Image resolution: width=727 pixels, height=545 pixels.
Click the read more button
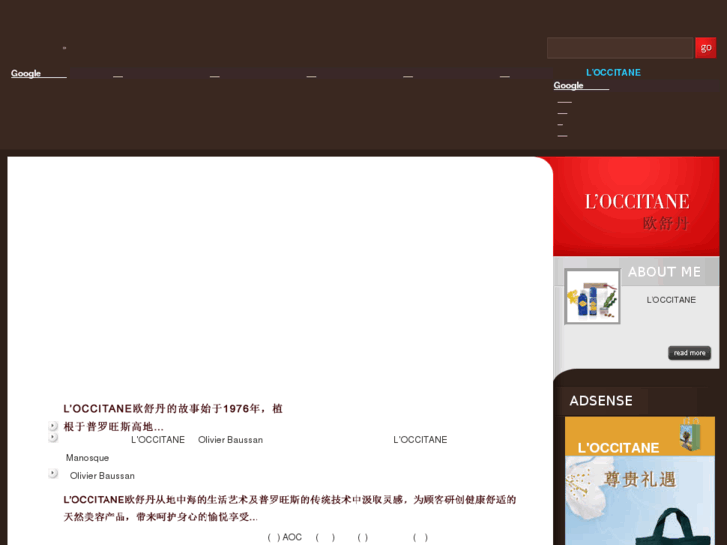[689, 353]
